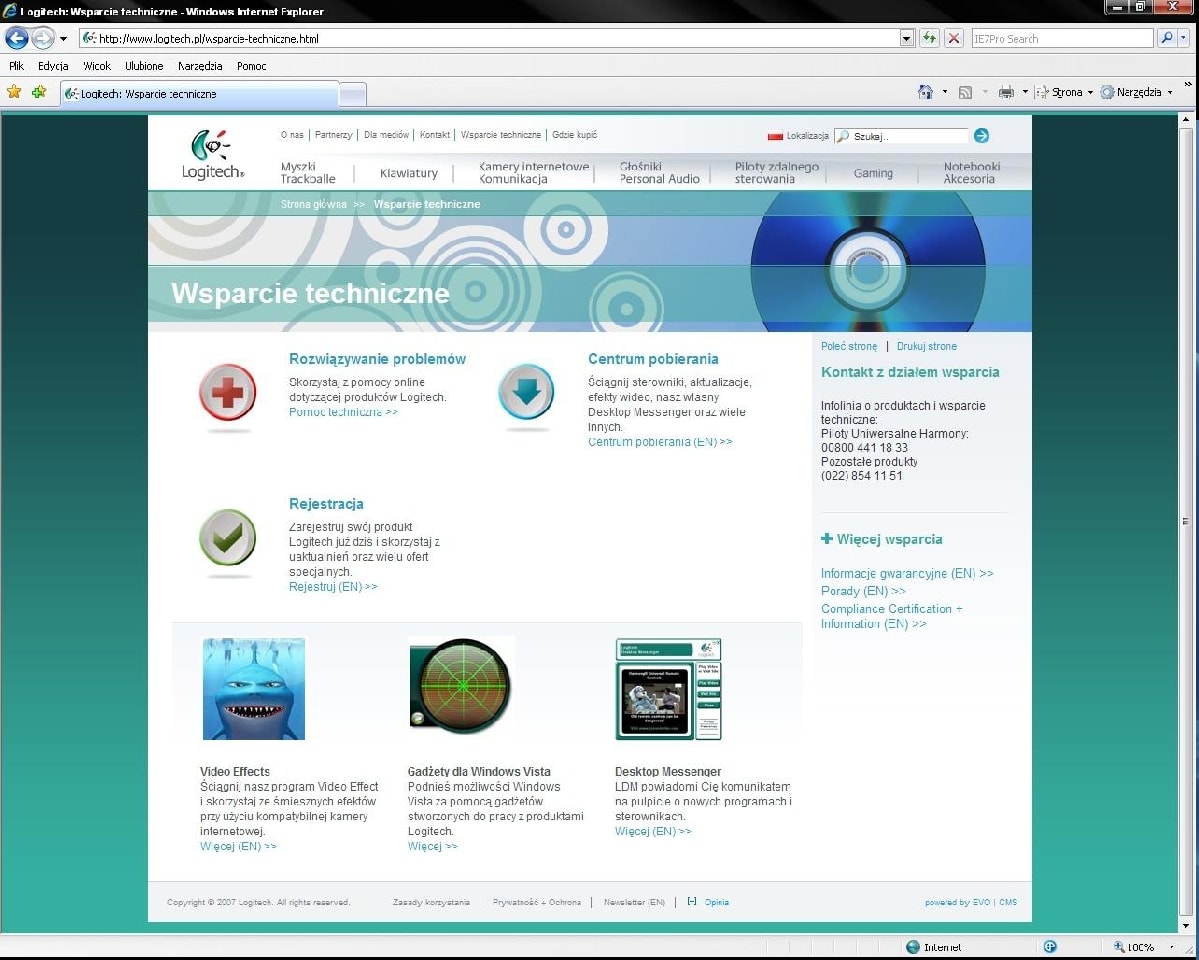Click the IE7Pro Search input field

tap(1061, 38)
